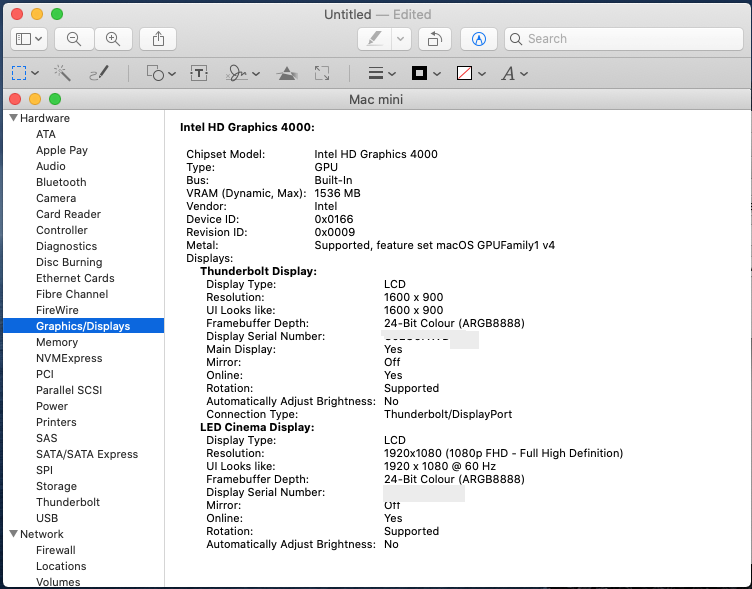Screen dimensions: 752x589
Task: Select Diagnostics in the sidebar
Action: tap(67, 246)
